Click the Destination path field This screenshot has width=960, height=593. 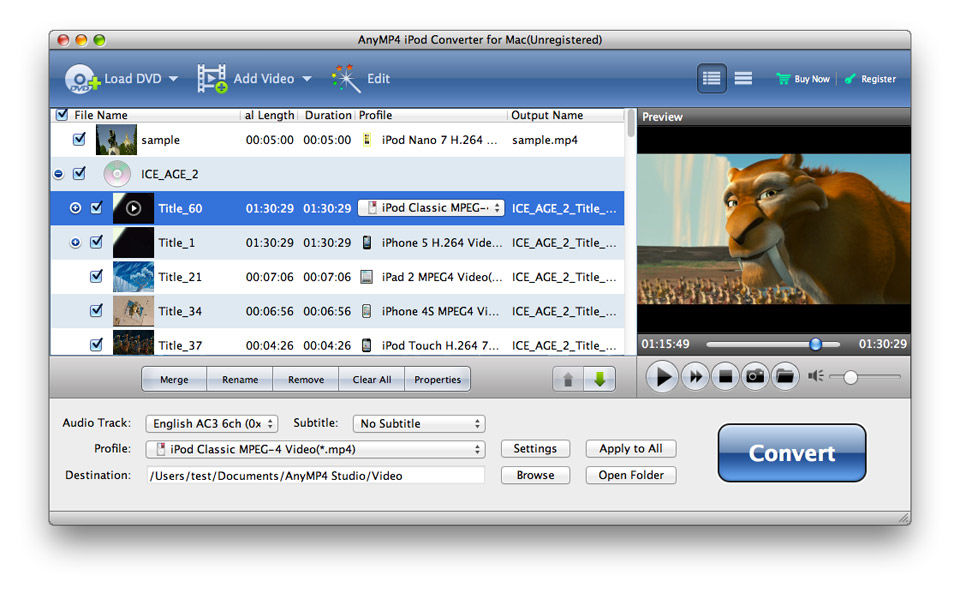coord(315,476)
